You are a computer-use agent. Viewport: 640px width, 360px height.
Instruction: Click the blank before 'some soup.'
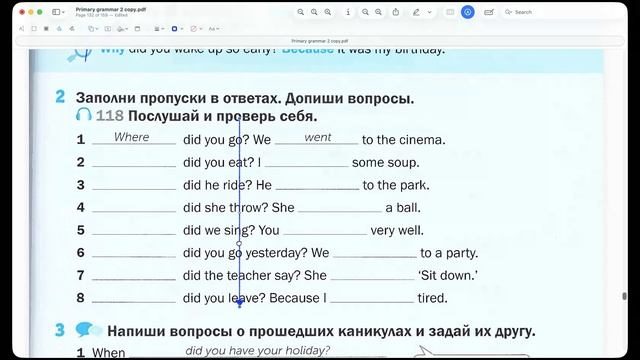click(x=307, y=163)
